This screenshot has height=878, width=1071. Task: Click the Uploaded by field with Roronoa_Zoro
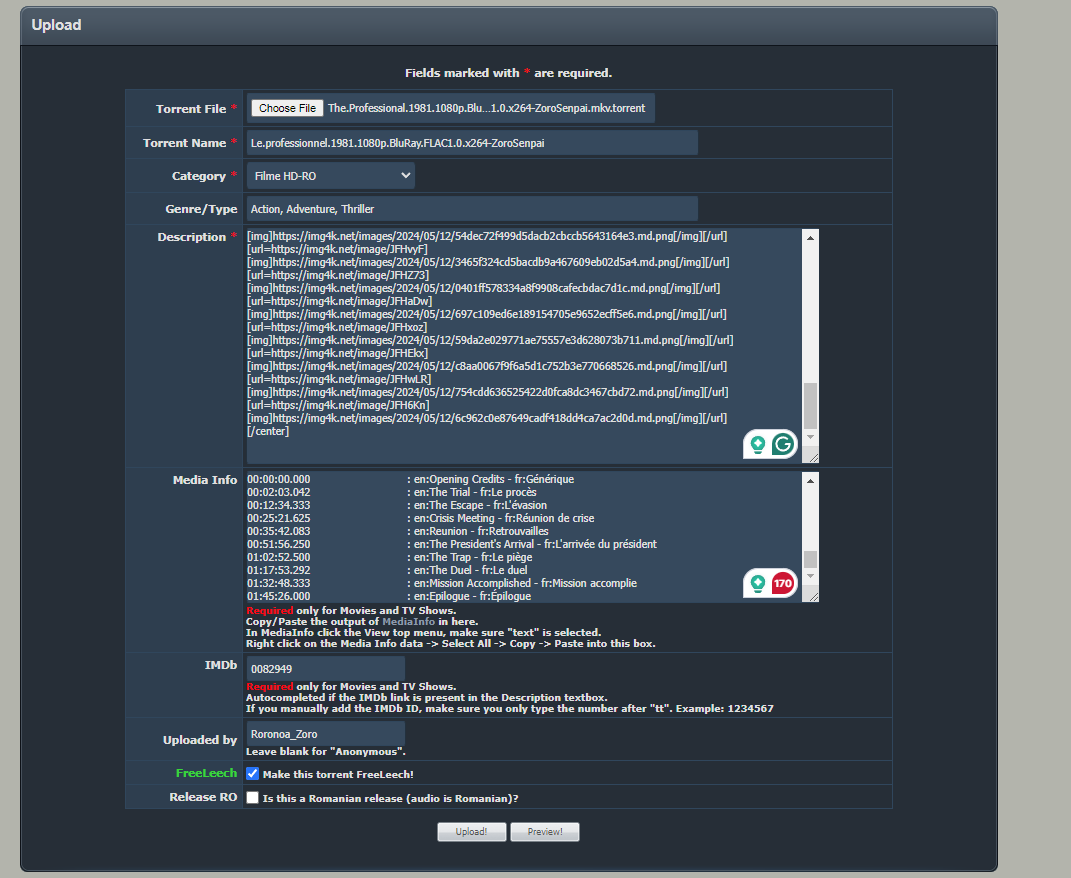[x=325, y=734]
